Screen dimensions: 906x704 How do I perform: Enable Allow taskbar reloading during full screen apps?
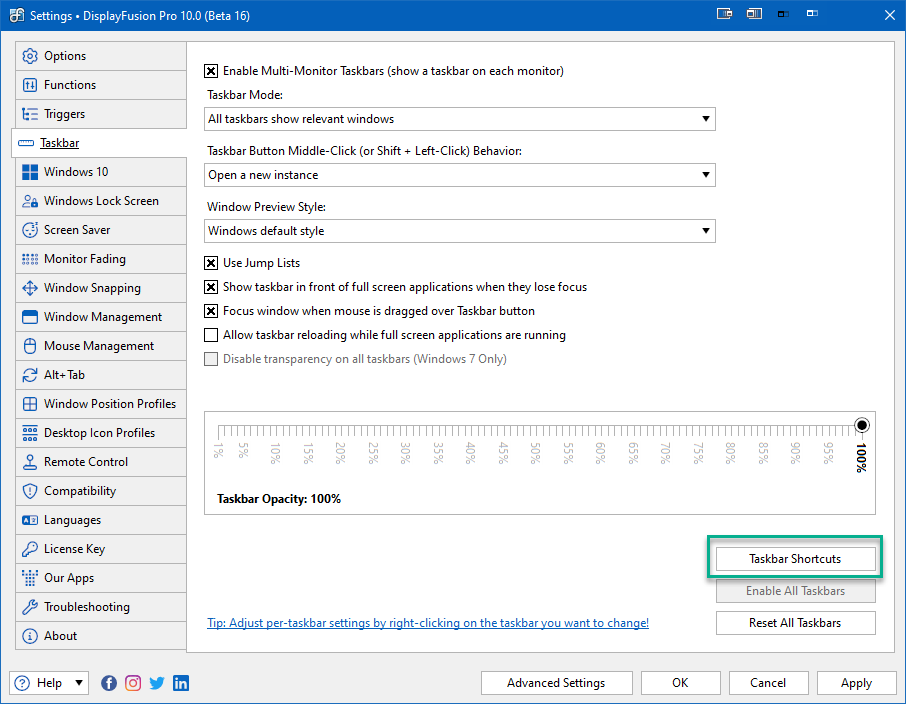tap(211, 335)
